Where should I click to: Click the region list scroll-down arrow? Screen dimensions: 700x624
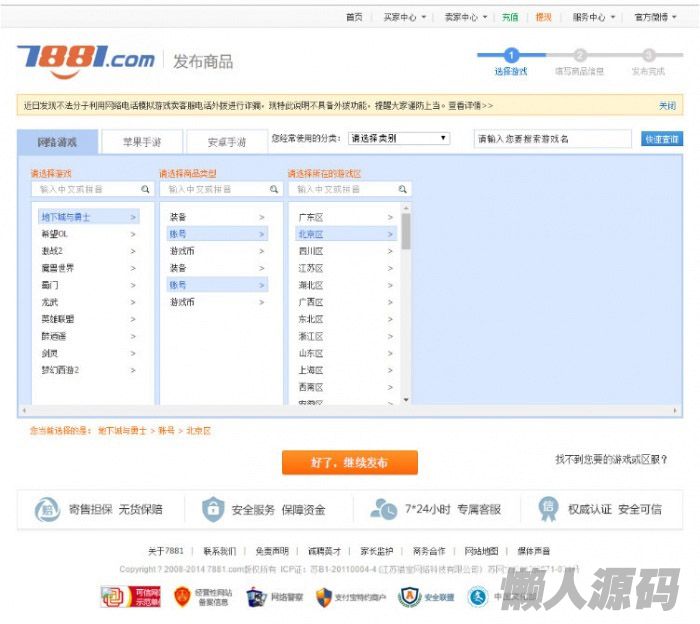pyautogui.click(x=406, y=400)
